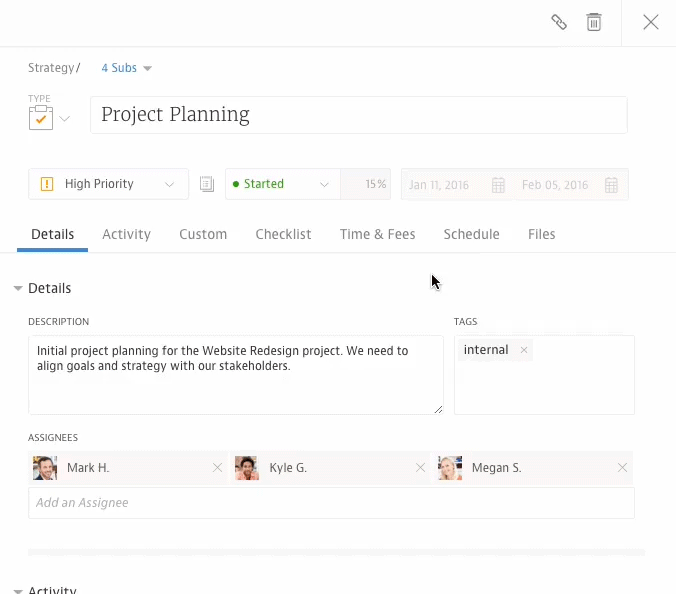
Task: Remove assignee Mark H.
Action: [217, 468]
